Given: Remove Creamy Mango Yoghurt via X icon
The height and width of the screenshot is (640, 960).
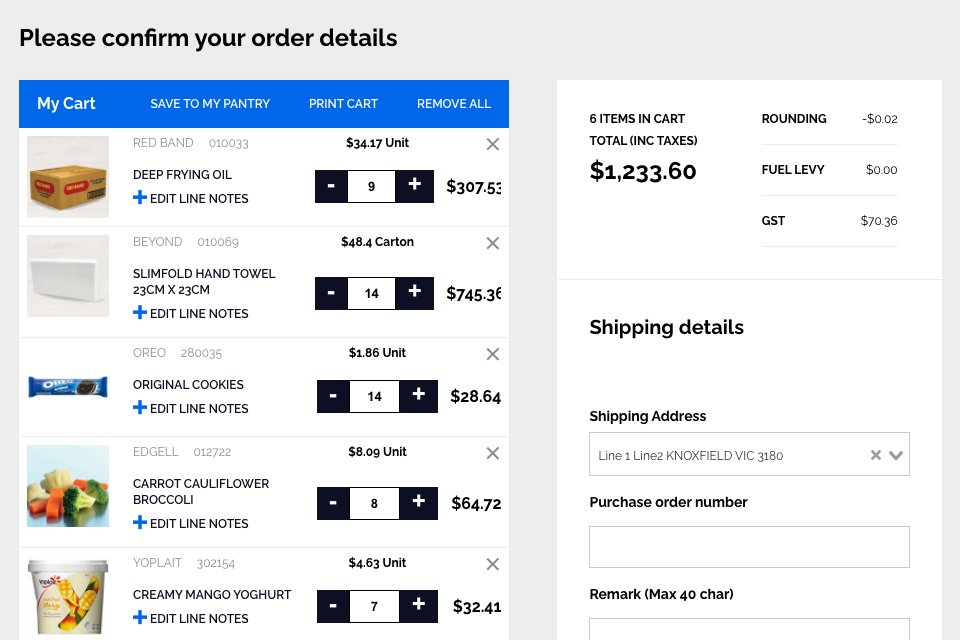Looking at the screenshot, I should [492, 564].
